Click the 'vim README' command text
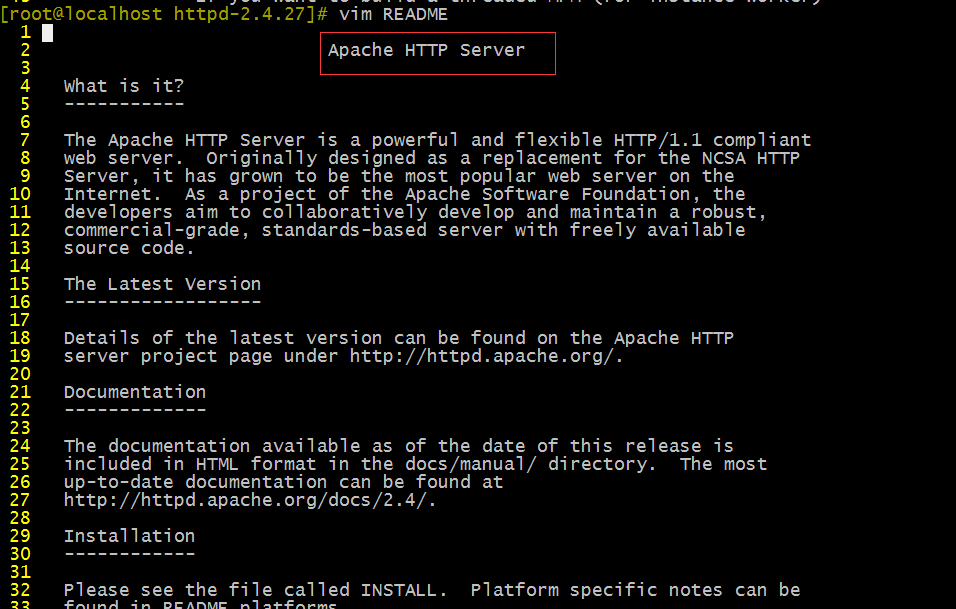The width and height of the screenshot is (956, 609). 393,14
